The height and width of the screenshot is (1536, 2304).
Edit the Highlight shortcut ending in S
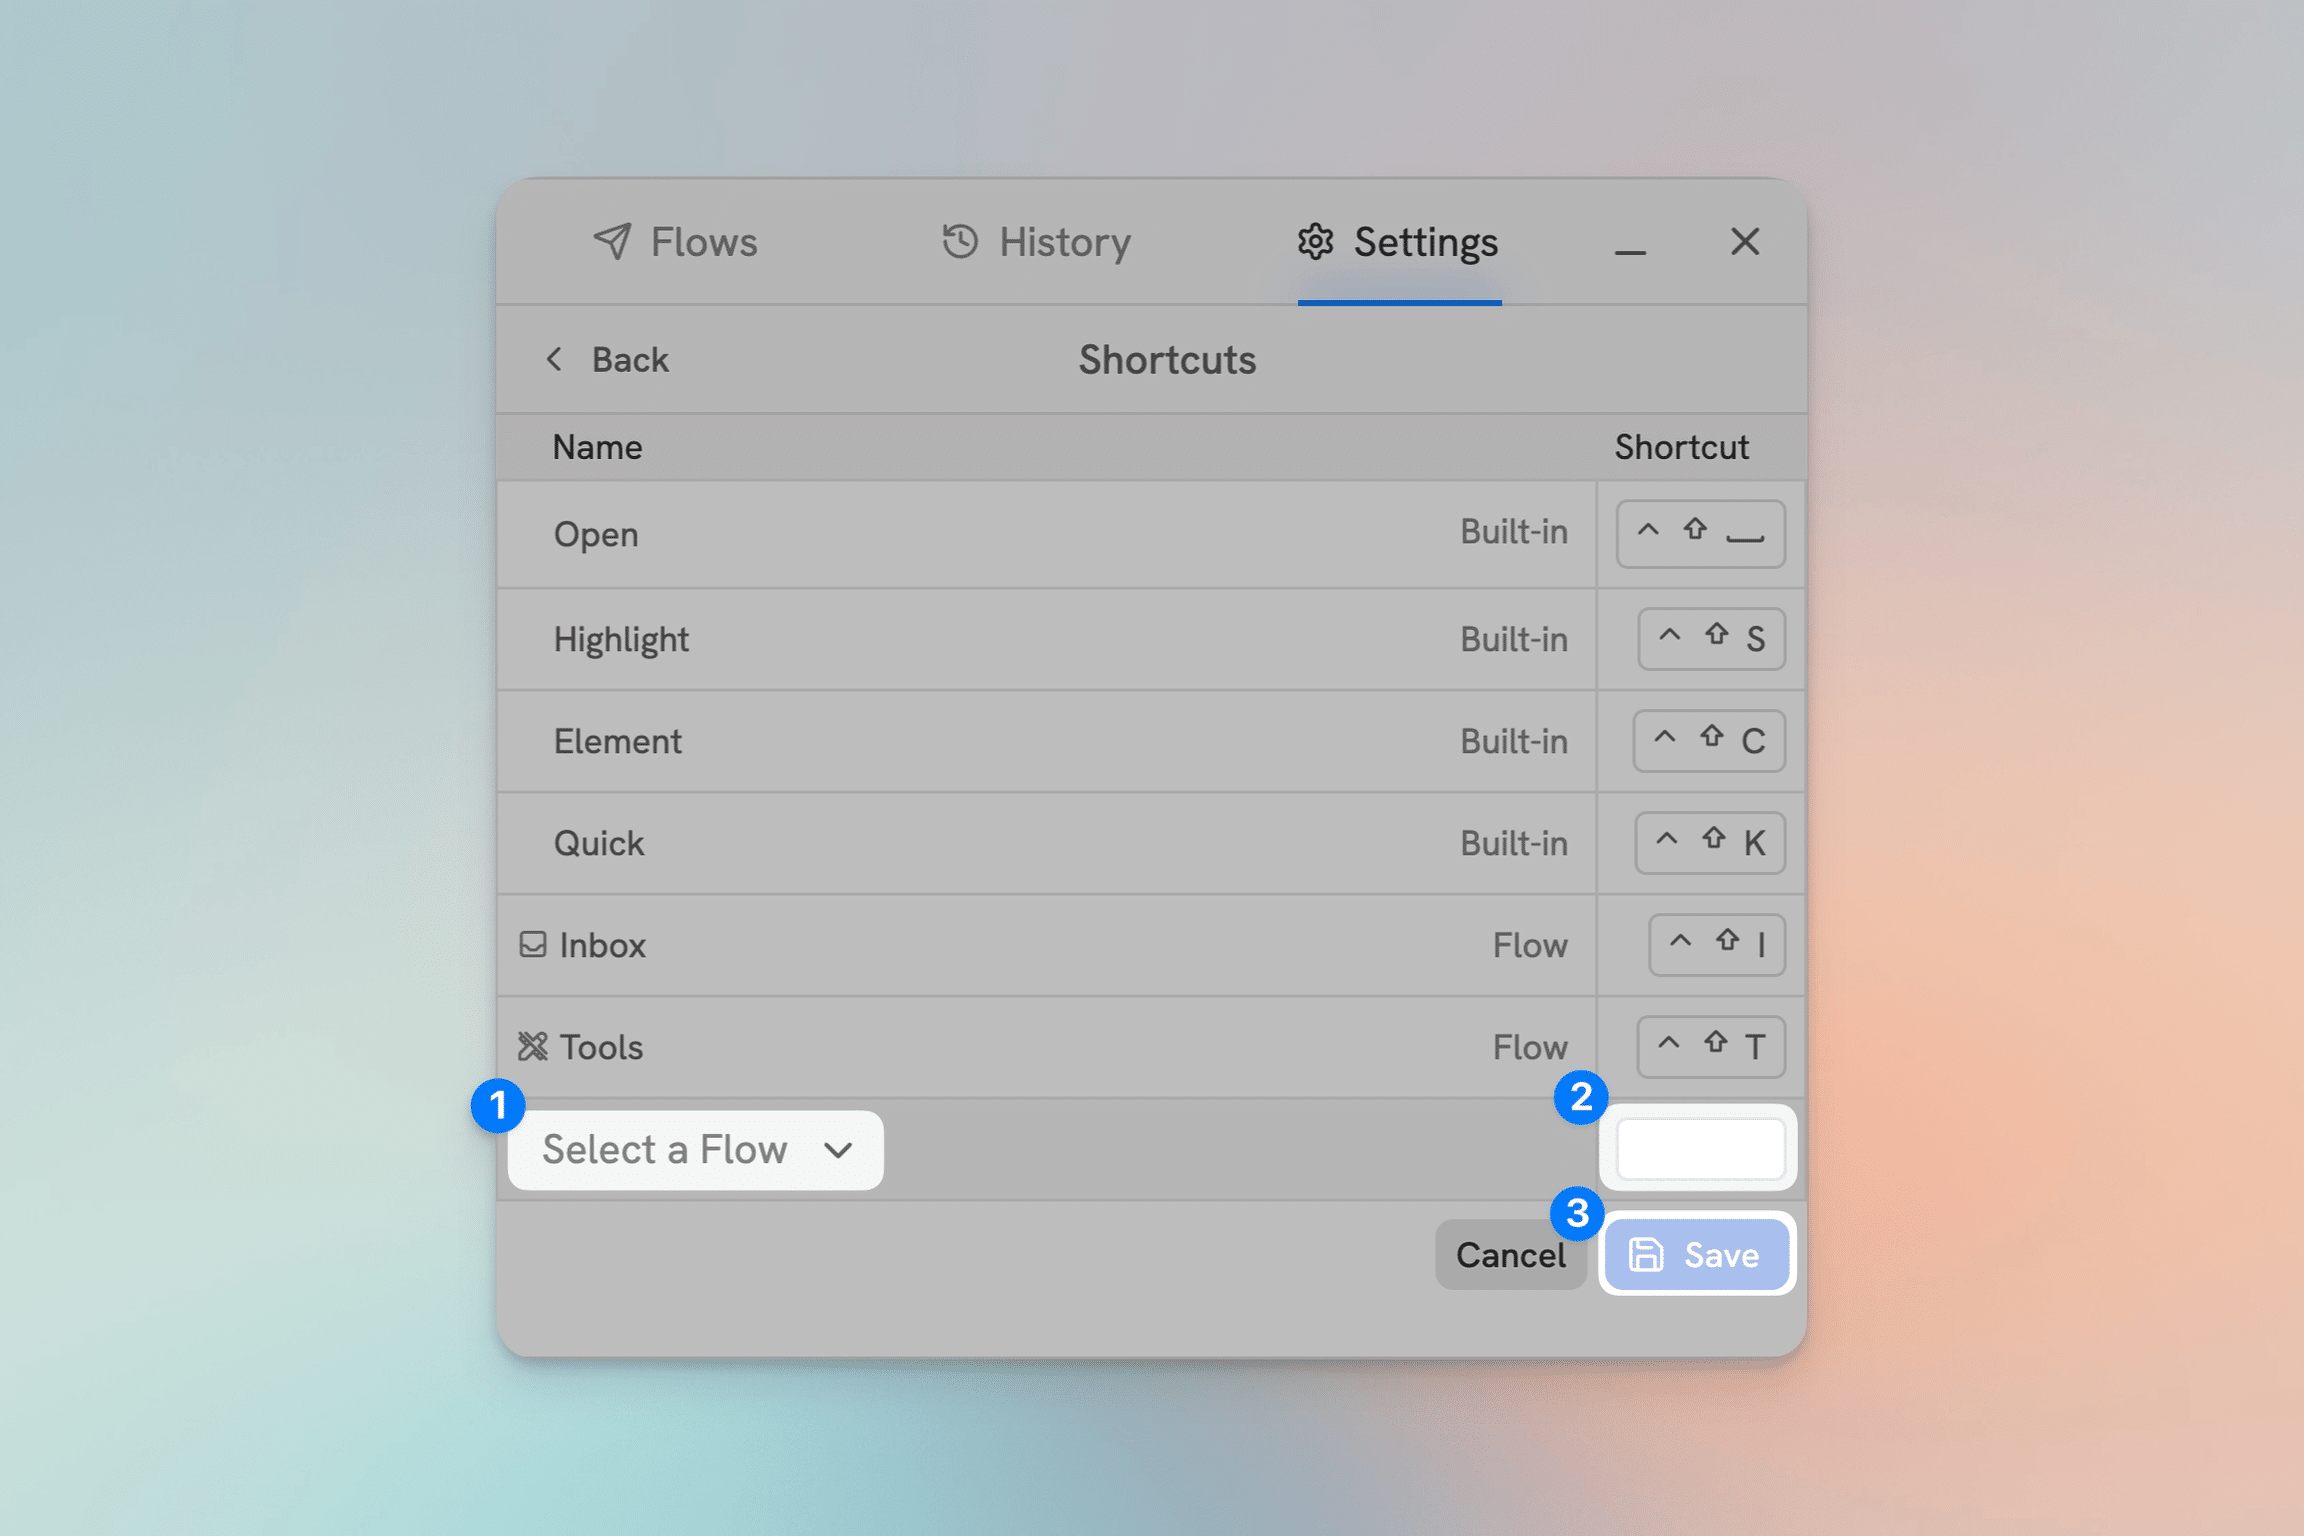click(x=1711, y=639)
